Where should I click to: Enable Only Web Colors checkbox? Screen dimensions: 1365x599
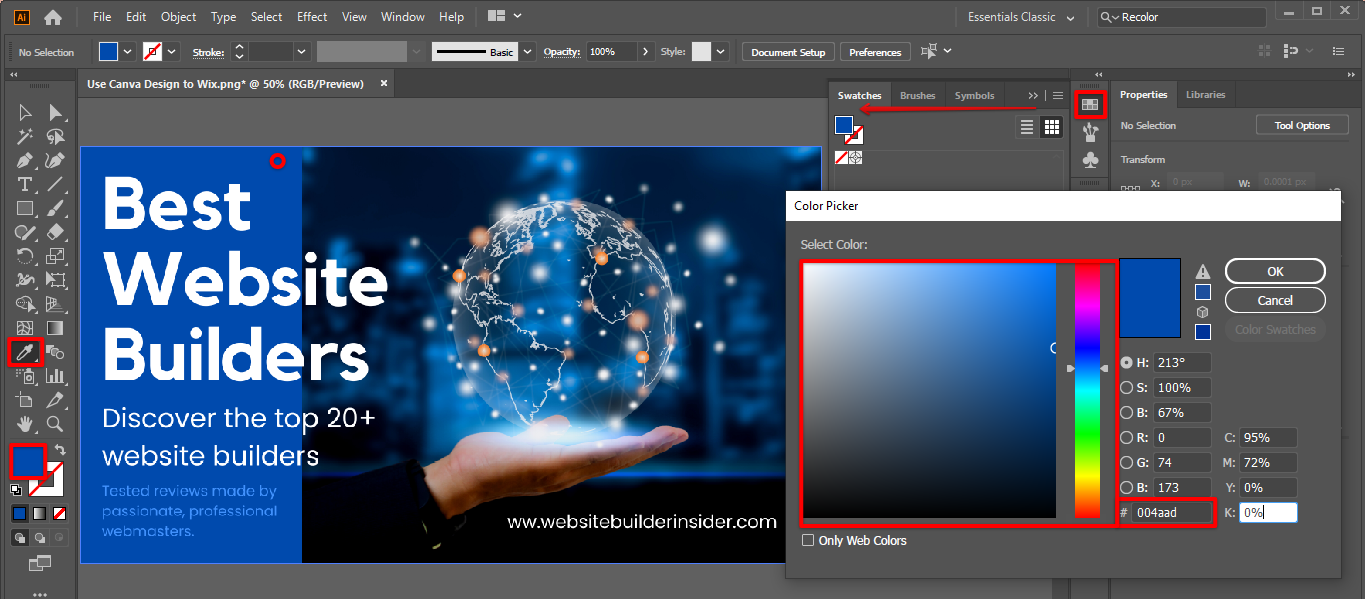coord(808,541)
